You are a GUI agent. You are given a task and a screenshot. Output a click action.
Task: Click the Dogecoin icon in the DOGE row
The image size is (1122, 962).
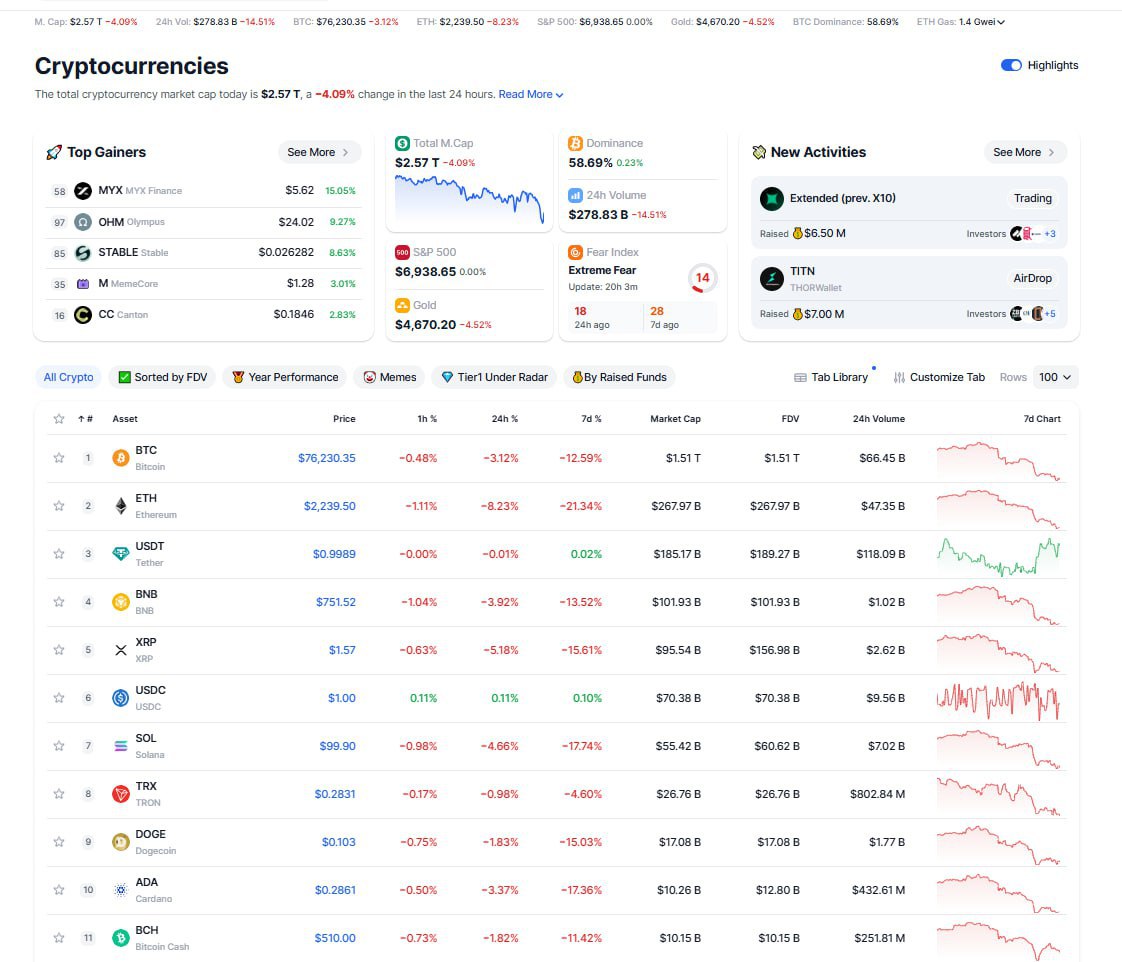click(121, 842)
